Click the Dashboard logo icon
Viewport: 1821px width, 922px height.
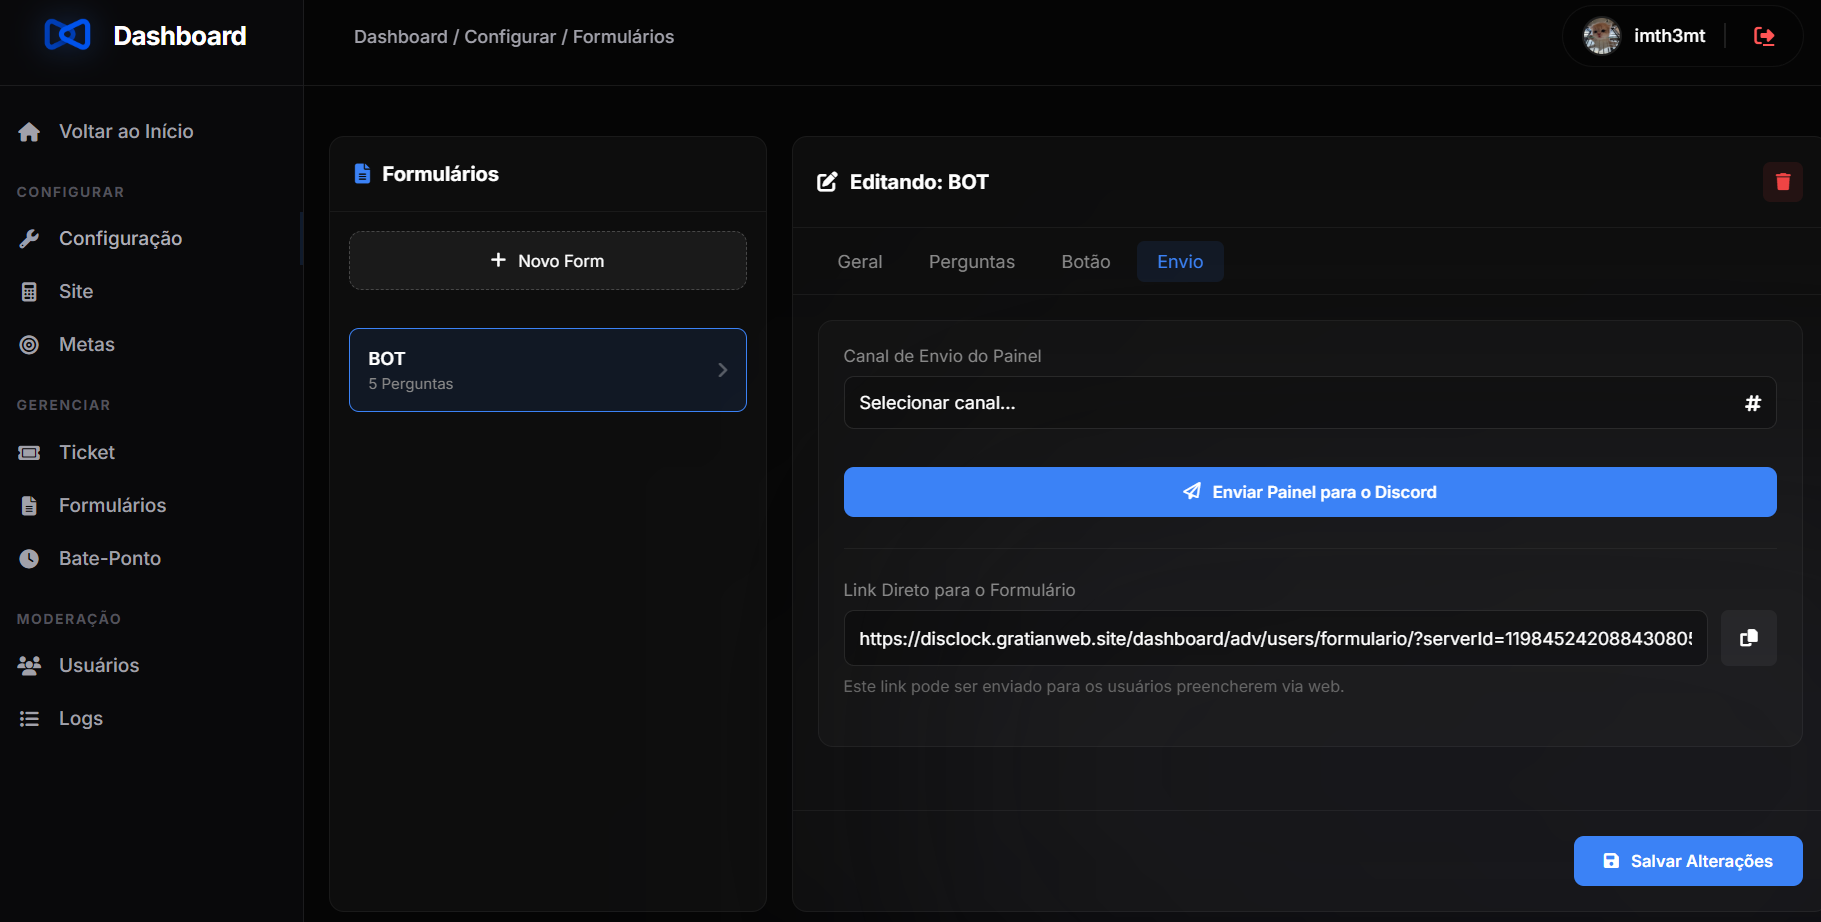[x=68, y=35]
